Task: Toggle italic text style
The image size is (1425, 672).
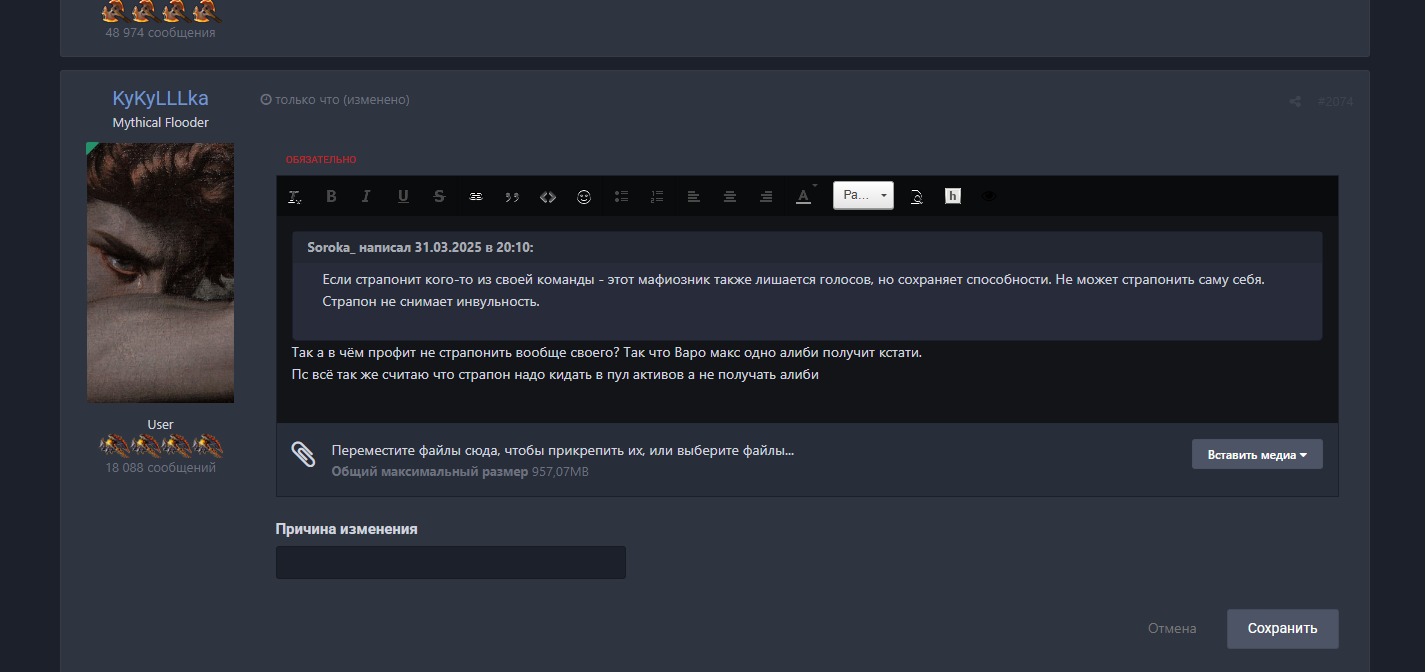Action: point(366,197)
